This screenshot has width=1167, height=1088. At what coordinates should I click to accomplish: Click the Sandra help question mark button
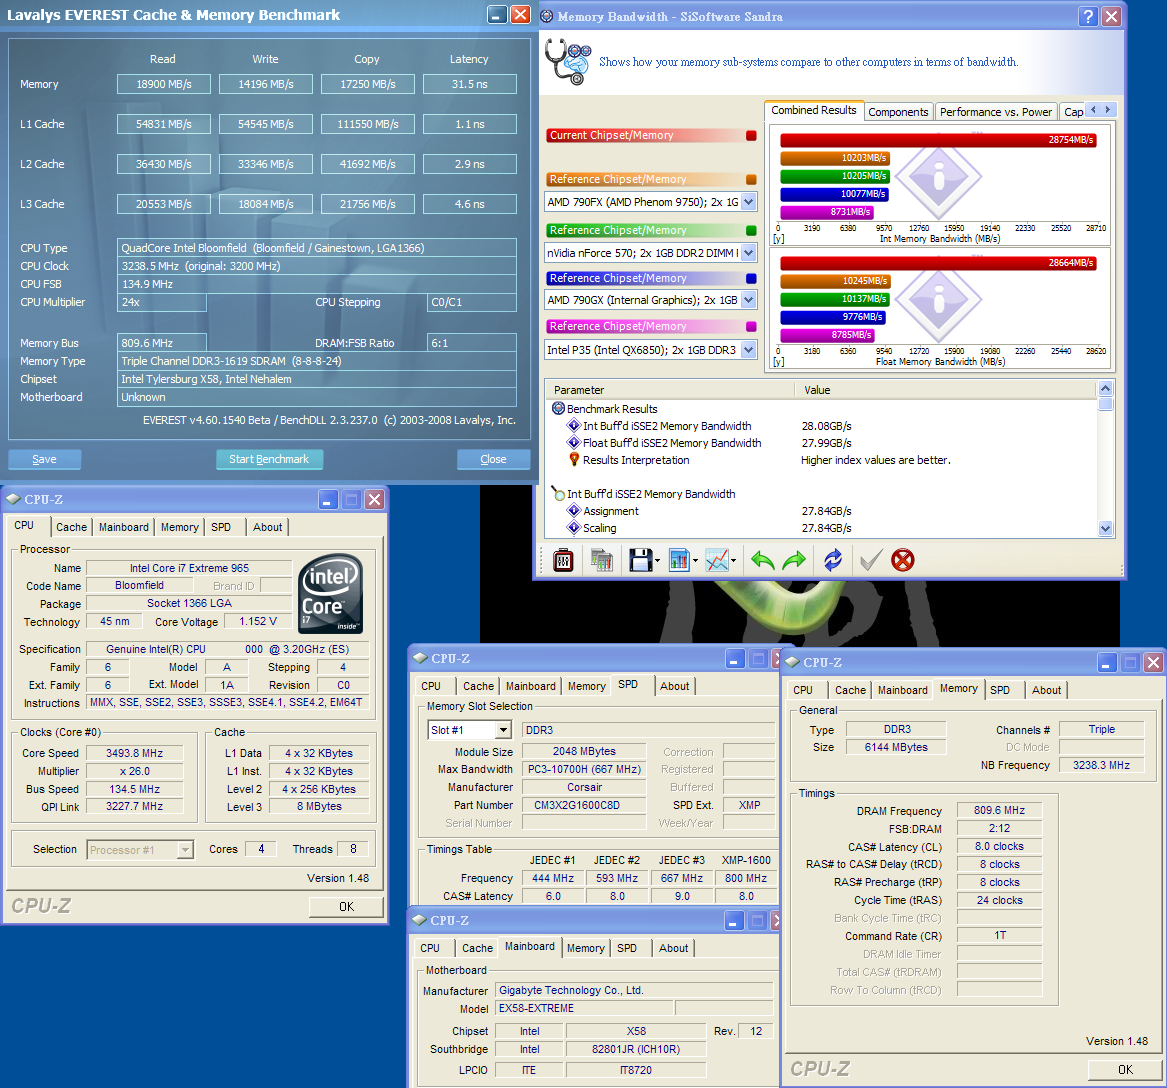1088,16
